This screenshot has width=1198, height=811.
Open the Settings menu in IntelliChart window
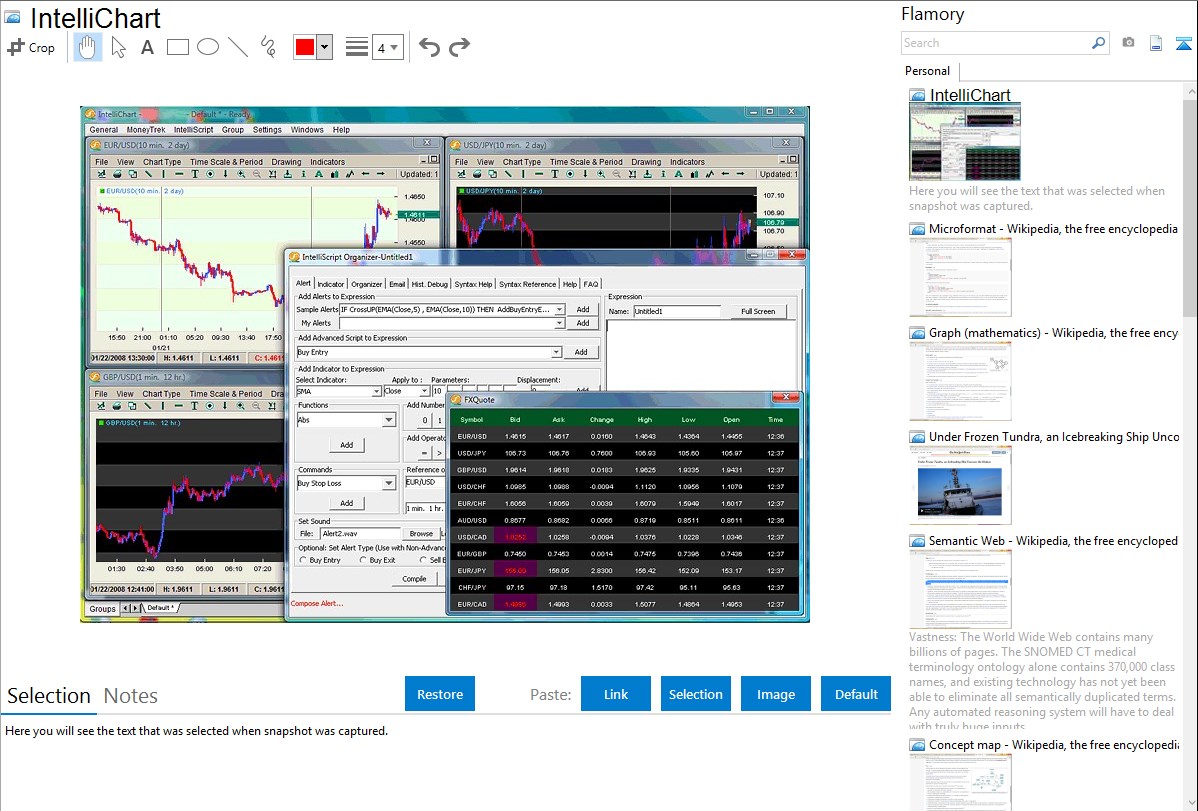(x=267, y=130)
